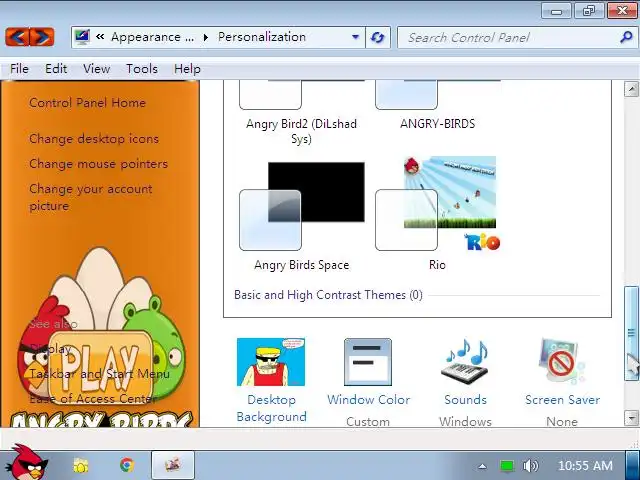
Task: Click the scroll up arrow of theme list
Action: pos(631,89)
